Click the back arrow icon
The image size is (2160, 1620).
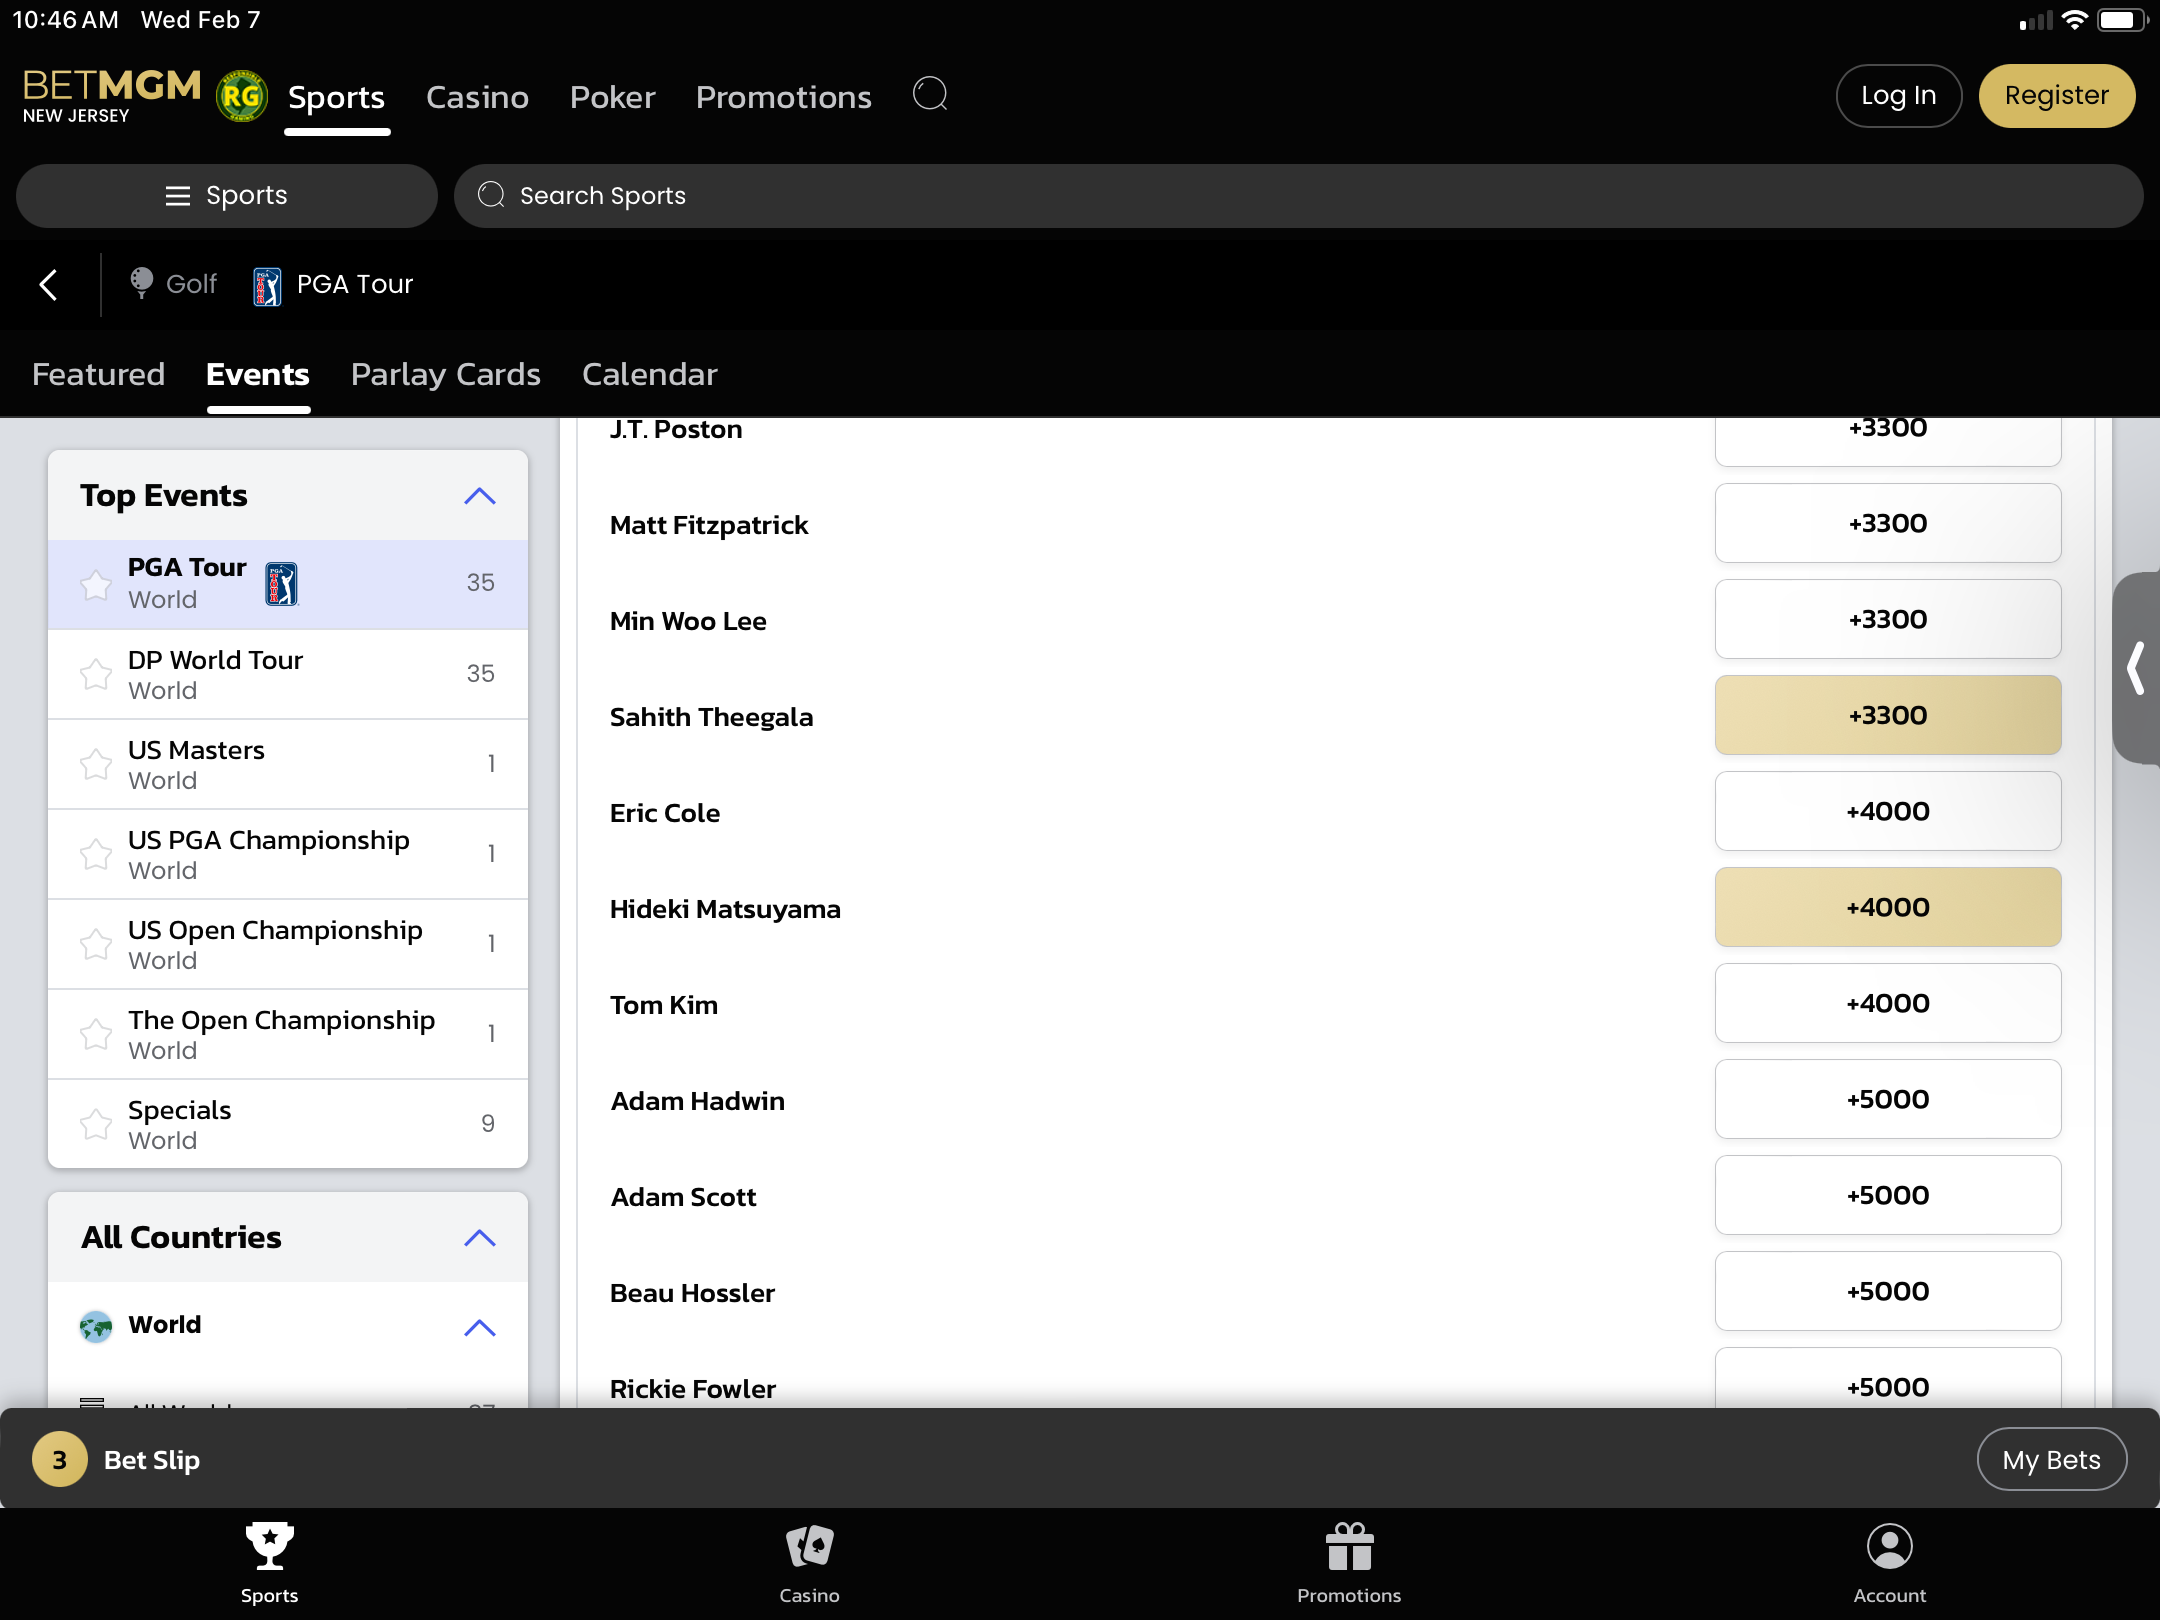point(48,285)
